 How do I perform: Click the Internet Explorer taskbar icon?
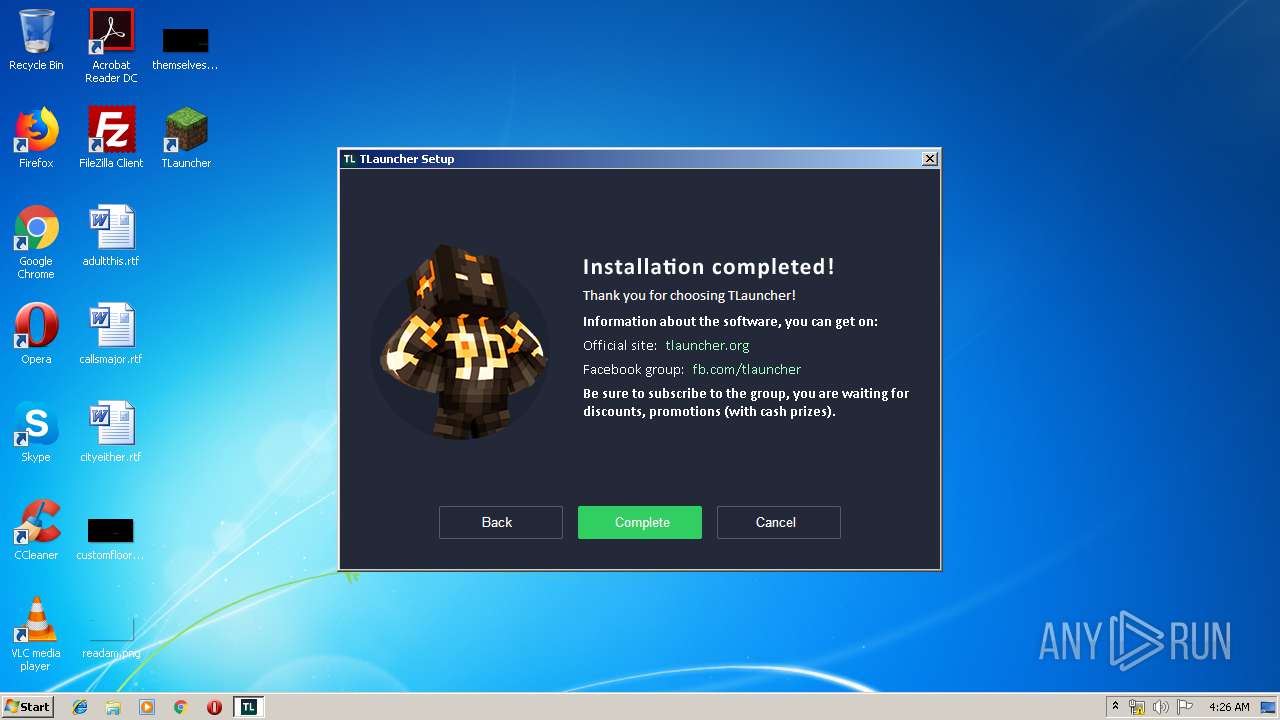[x=80, y=707]
